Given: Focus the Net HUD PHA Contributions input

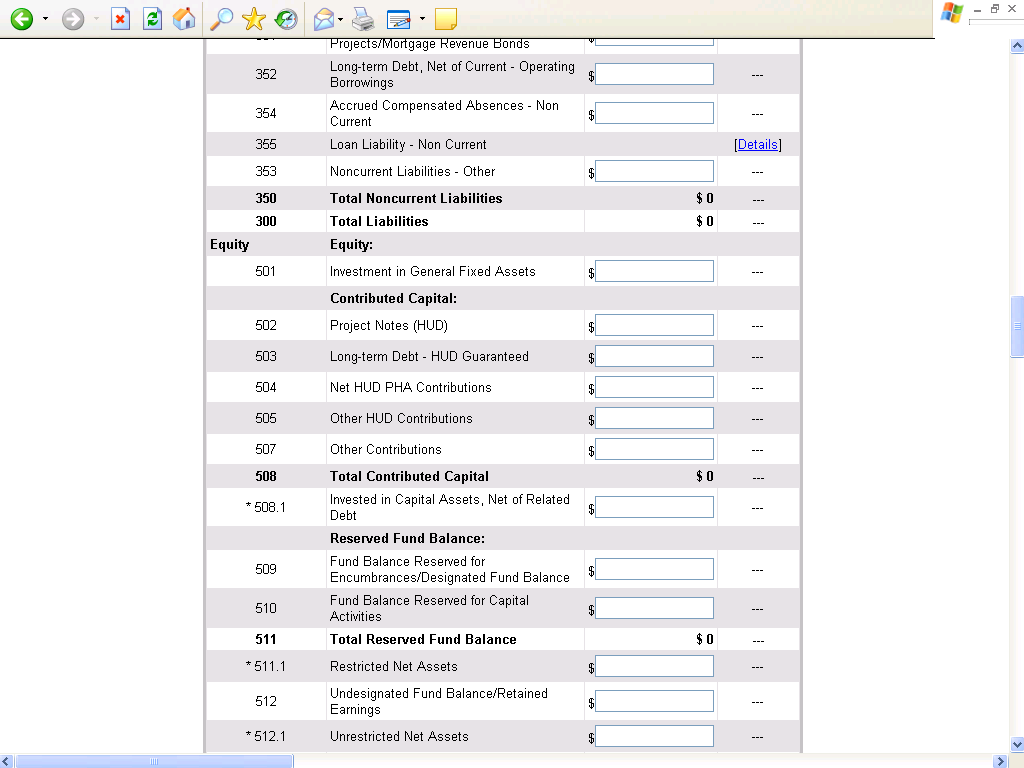Looking at the screenshot, I should tap(654, 388).
